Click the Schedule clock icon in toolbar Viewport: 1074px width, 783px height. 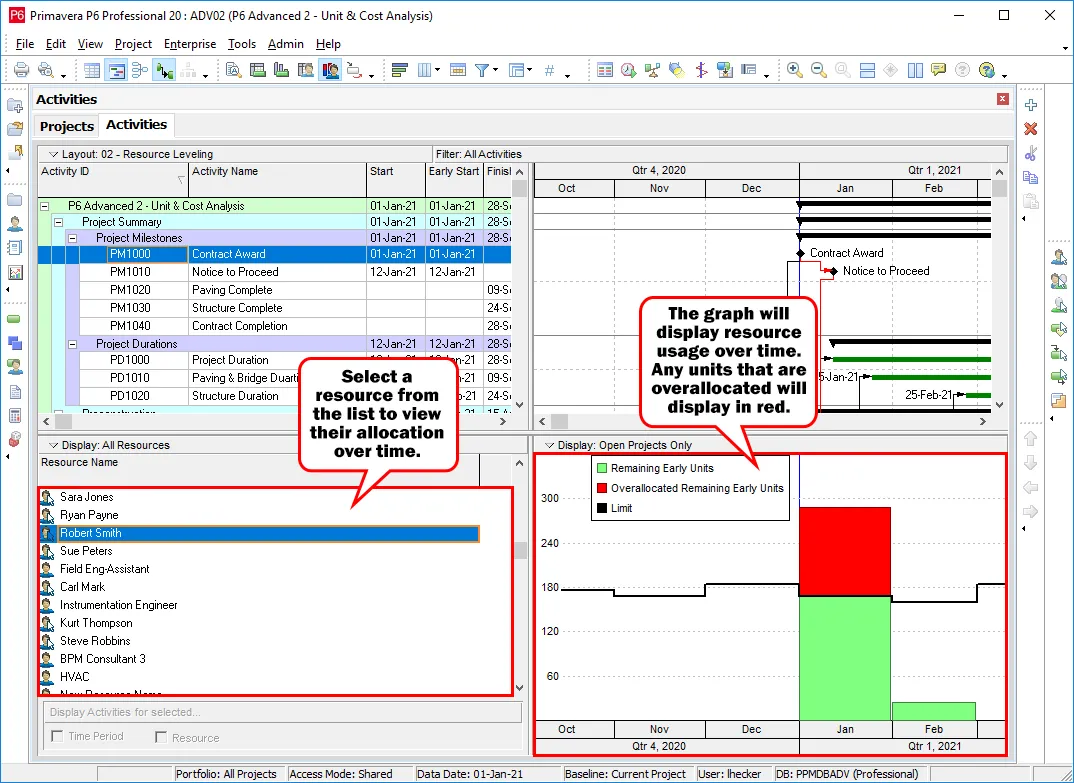628,70
